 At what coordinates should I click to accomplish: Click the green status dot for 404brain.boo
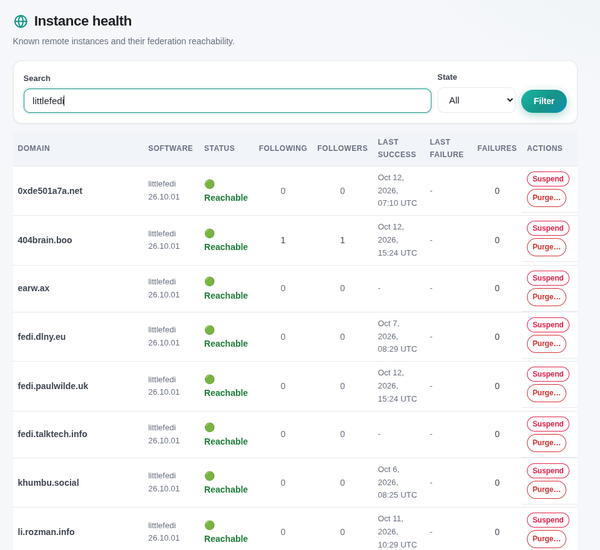click(x=209, y=233)
